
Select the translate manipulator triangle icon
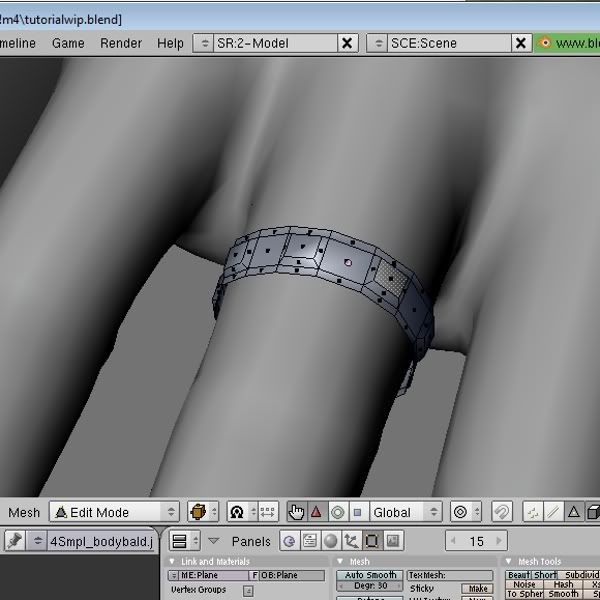[x=316, y=512]
